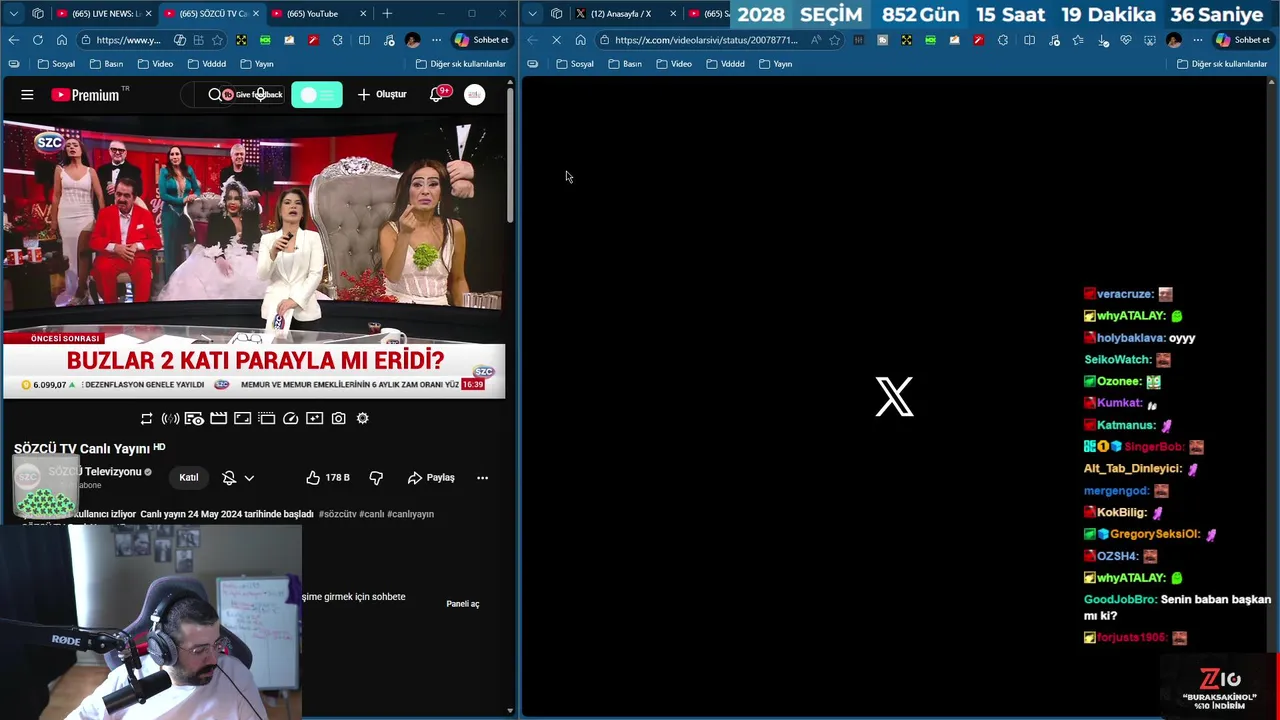Open the browser essentials heart icon
The height and width of the screenshot is (720, 1280).
coord(1126,40)
